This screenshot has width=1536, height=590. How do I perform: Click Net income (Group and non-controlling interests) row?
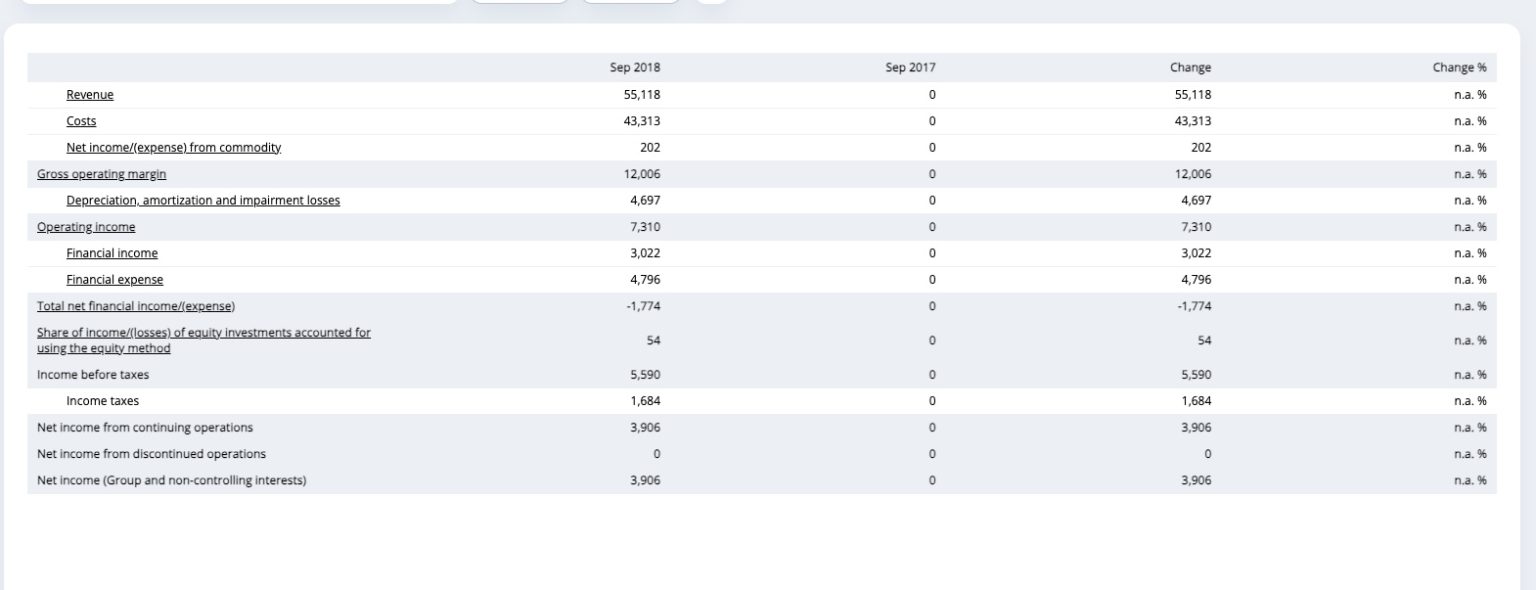point(762,480)
